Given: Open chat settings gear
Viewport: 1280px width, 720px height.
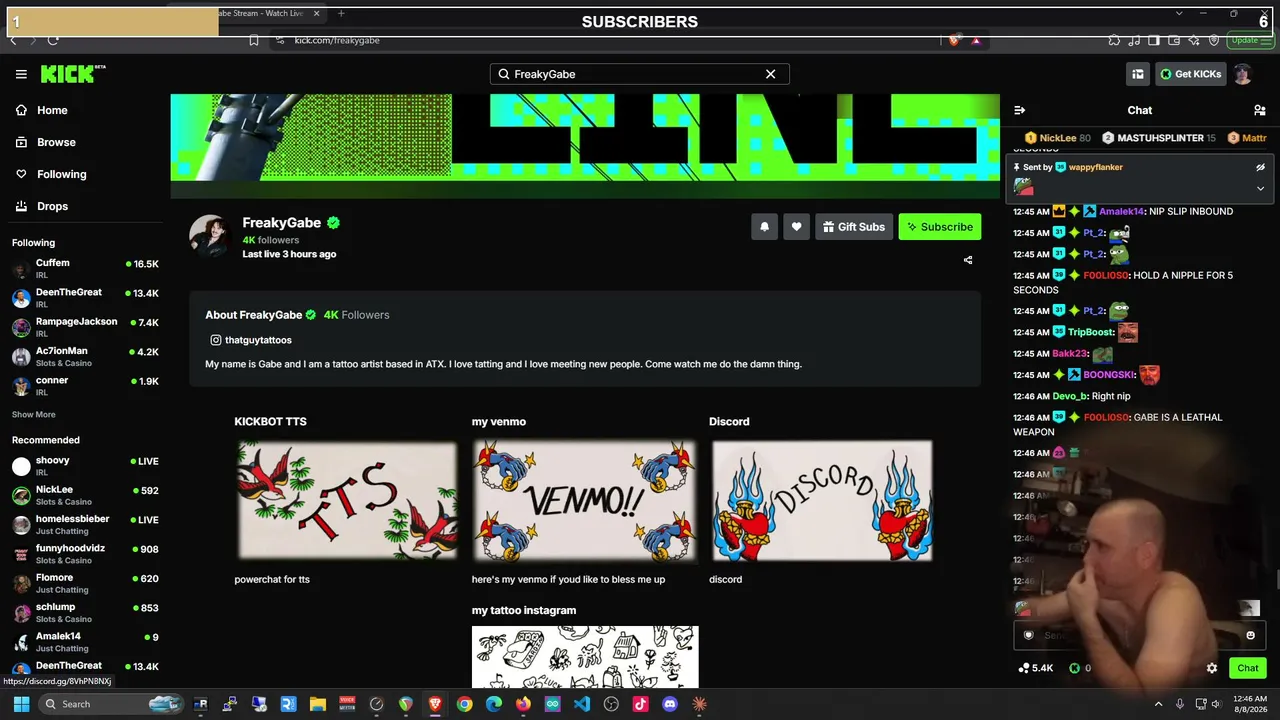Looking at the screenshot, I should pyautogui.click(x=1212, y=668).
